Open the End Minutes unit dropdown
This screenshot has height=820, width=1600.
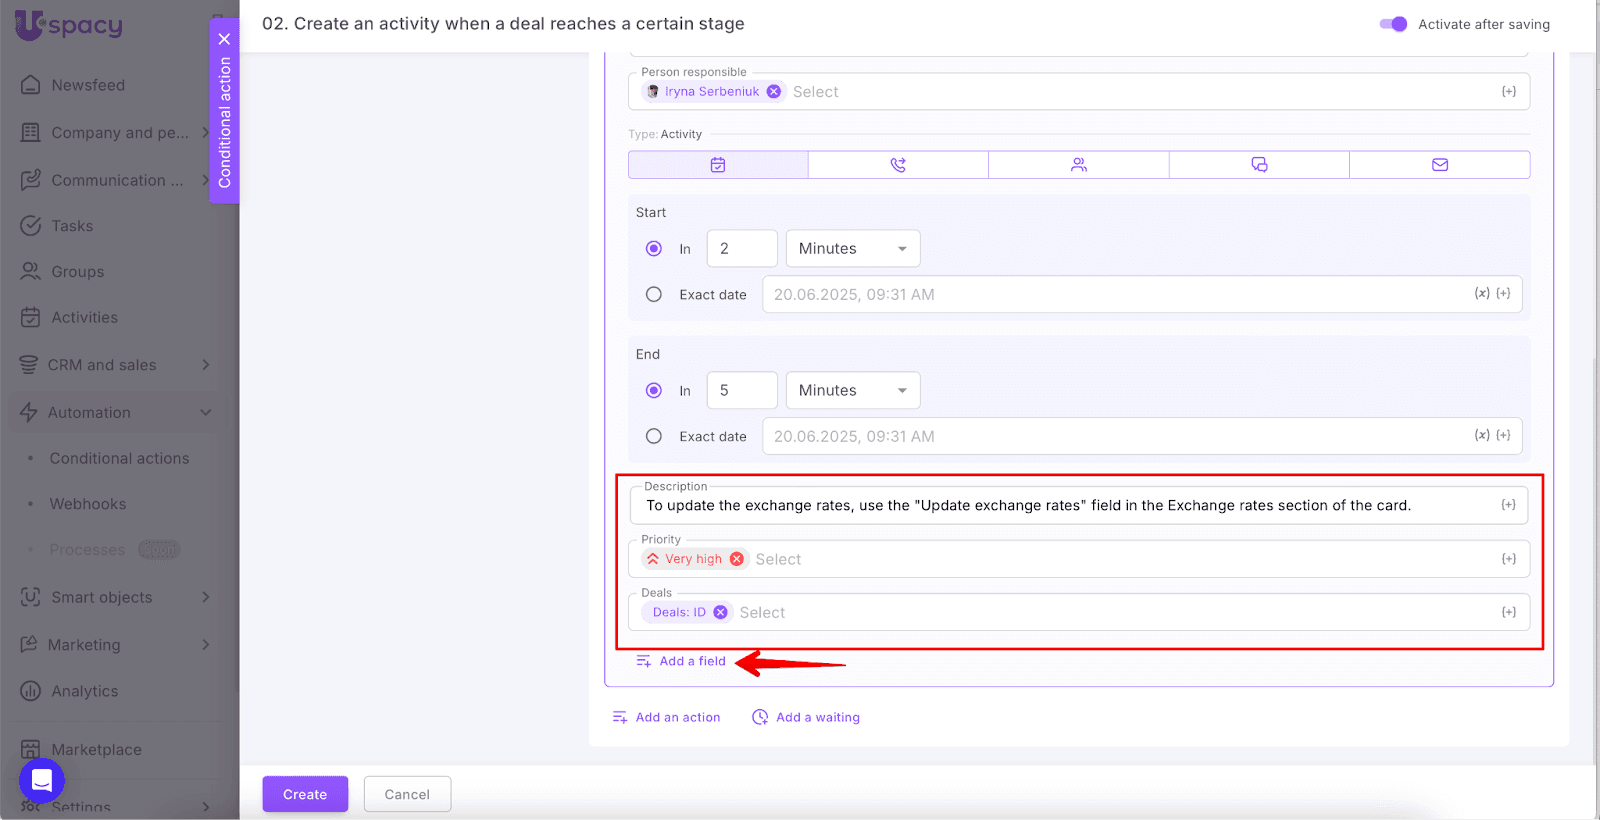click(x=852, y=391)
